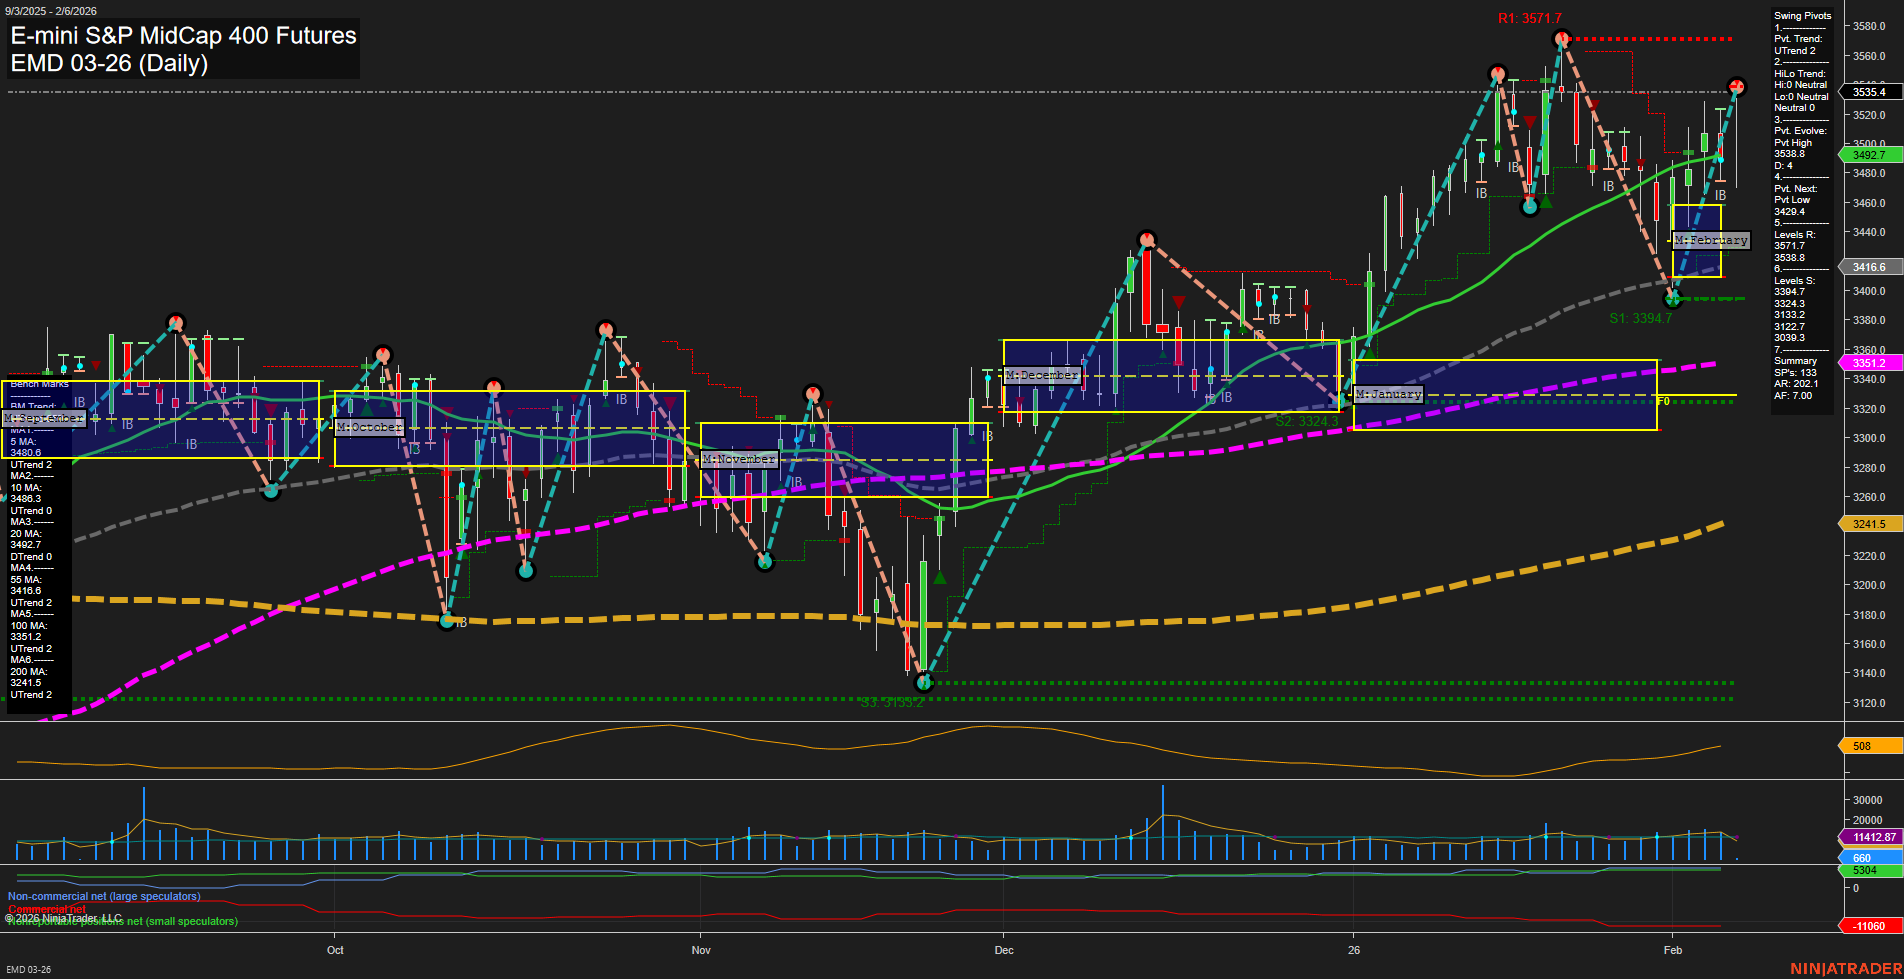Click the teal swing low marker near S3 3133.2

924,682
